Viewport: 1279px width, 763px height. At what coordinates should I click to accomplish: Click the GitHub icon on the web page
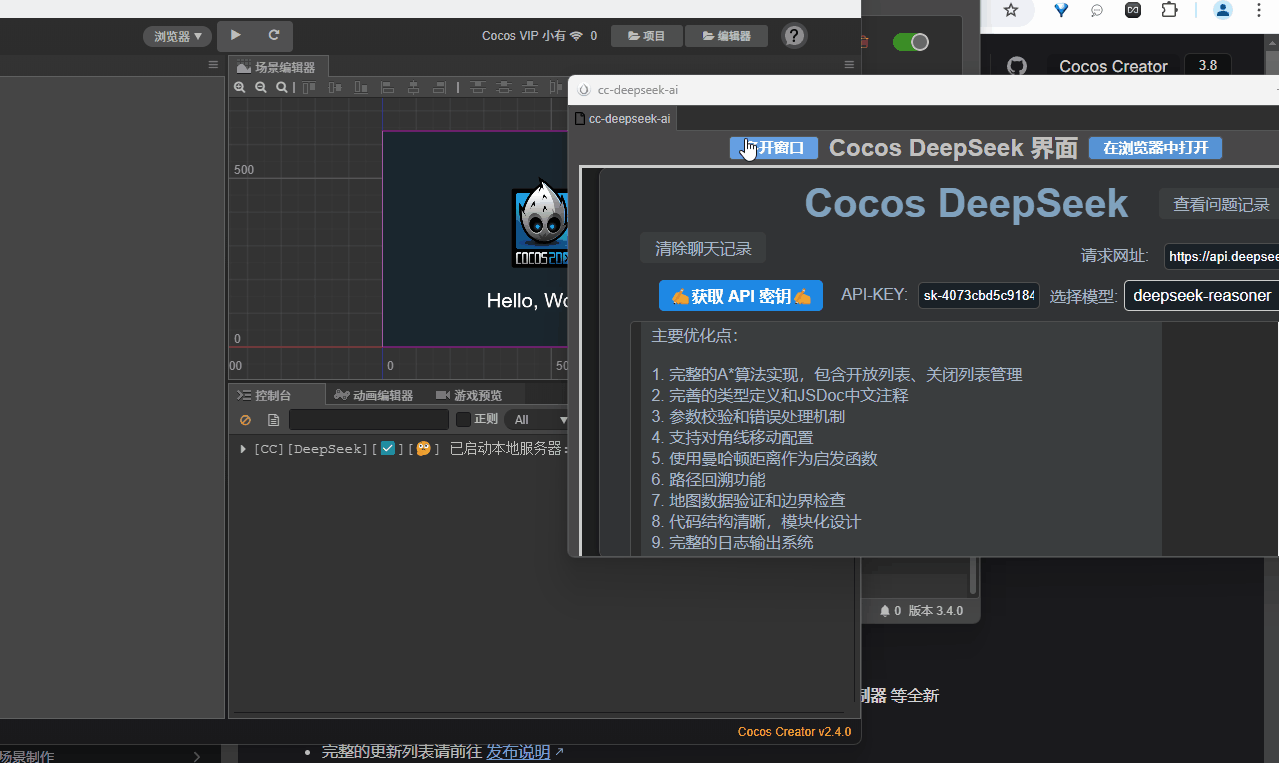tap(1016, 66)
